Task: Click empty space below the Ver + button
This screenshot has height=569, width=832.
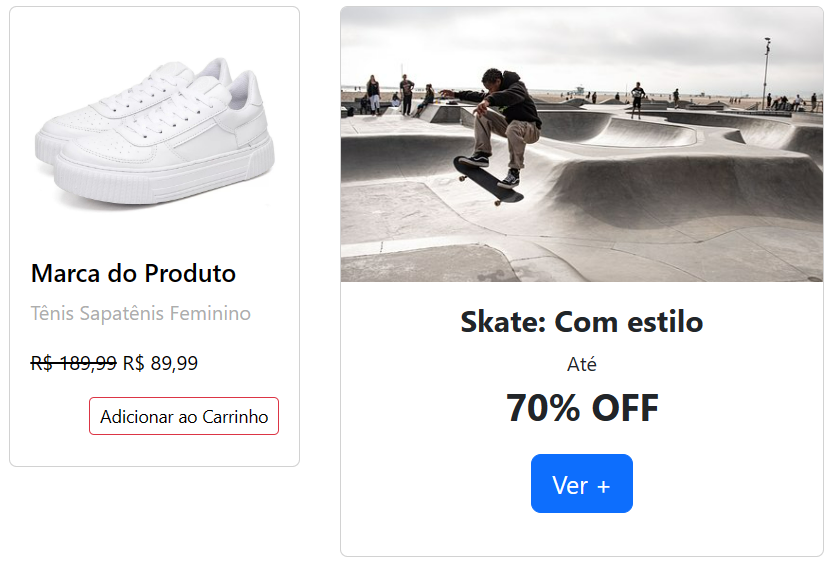Action: point(581,535)
